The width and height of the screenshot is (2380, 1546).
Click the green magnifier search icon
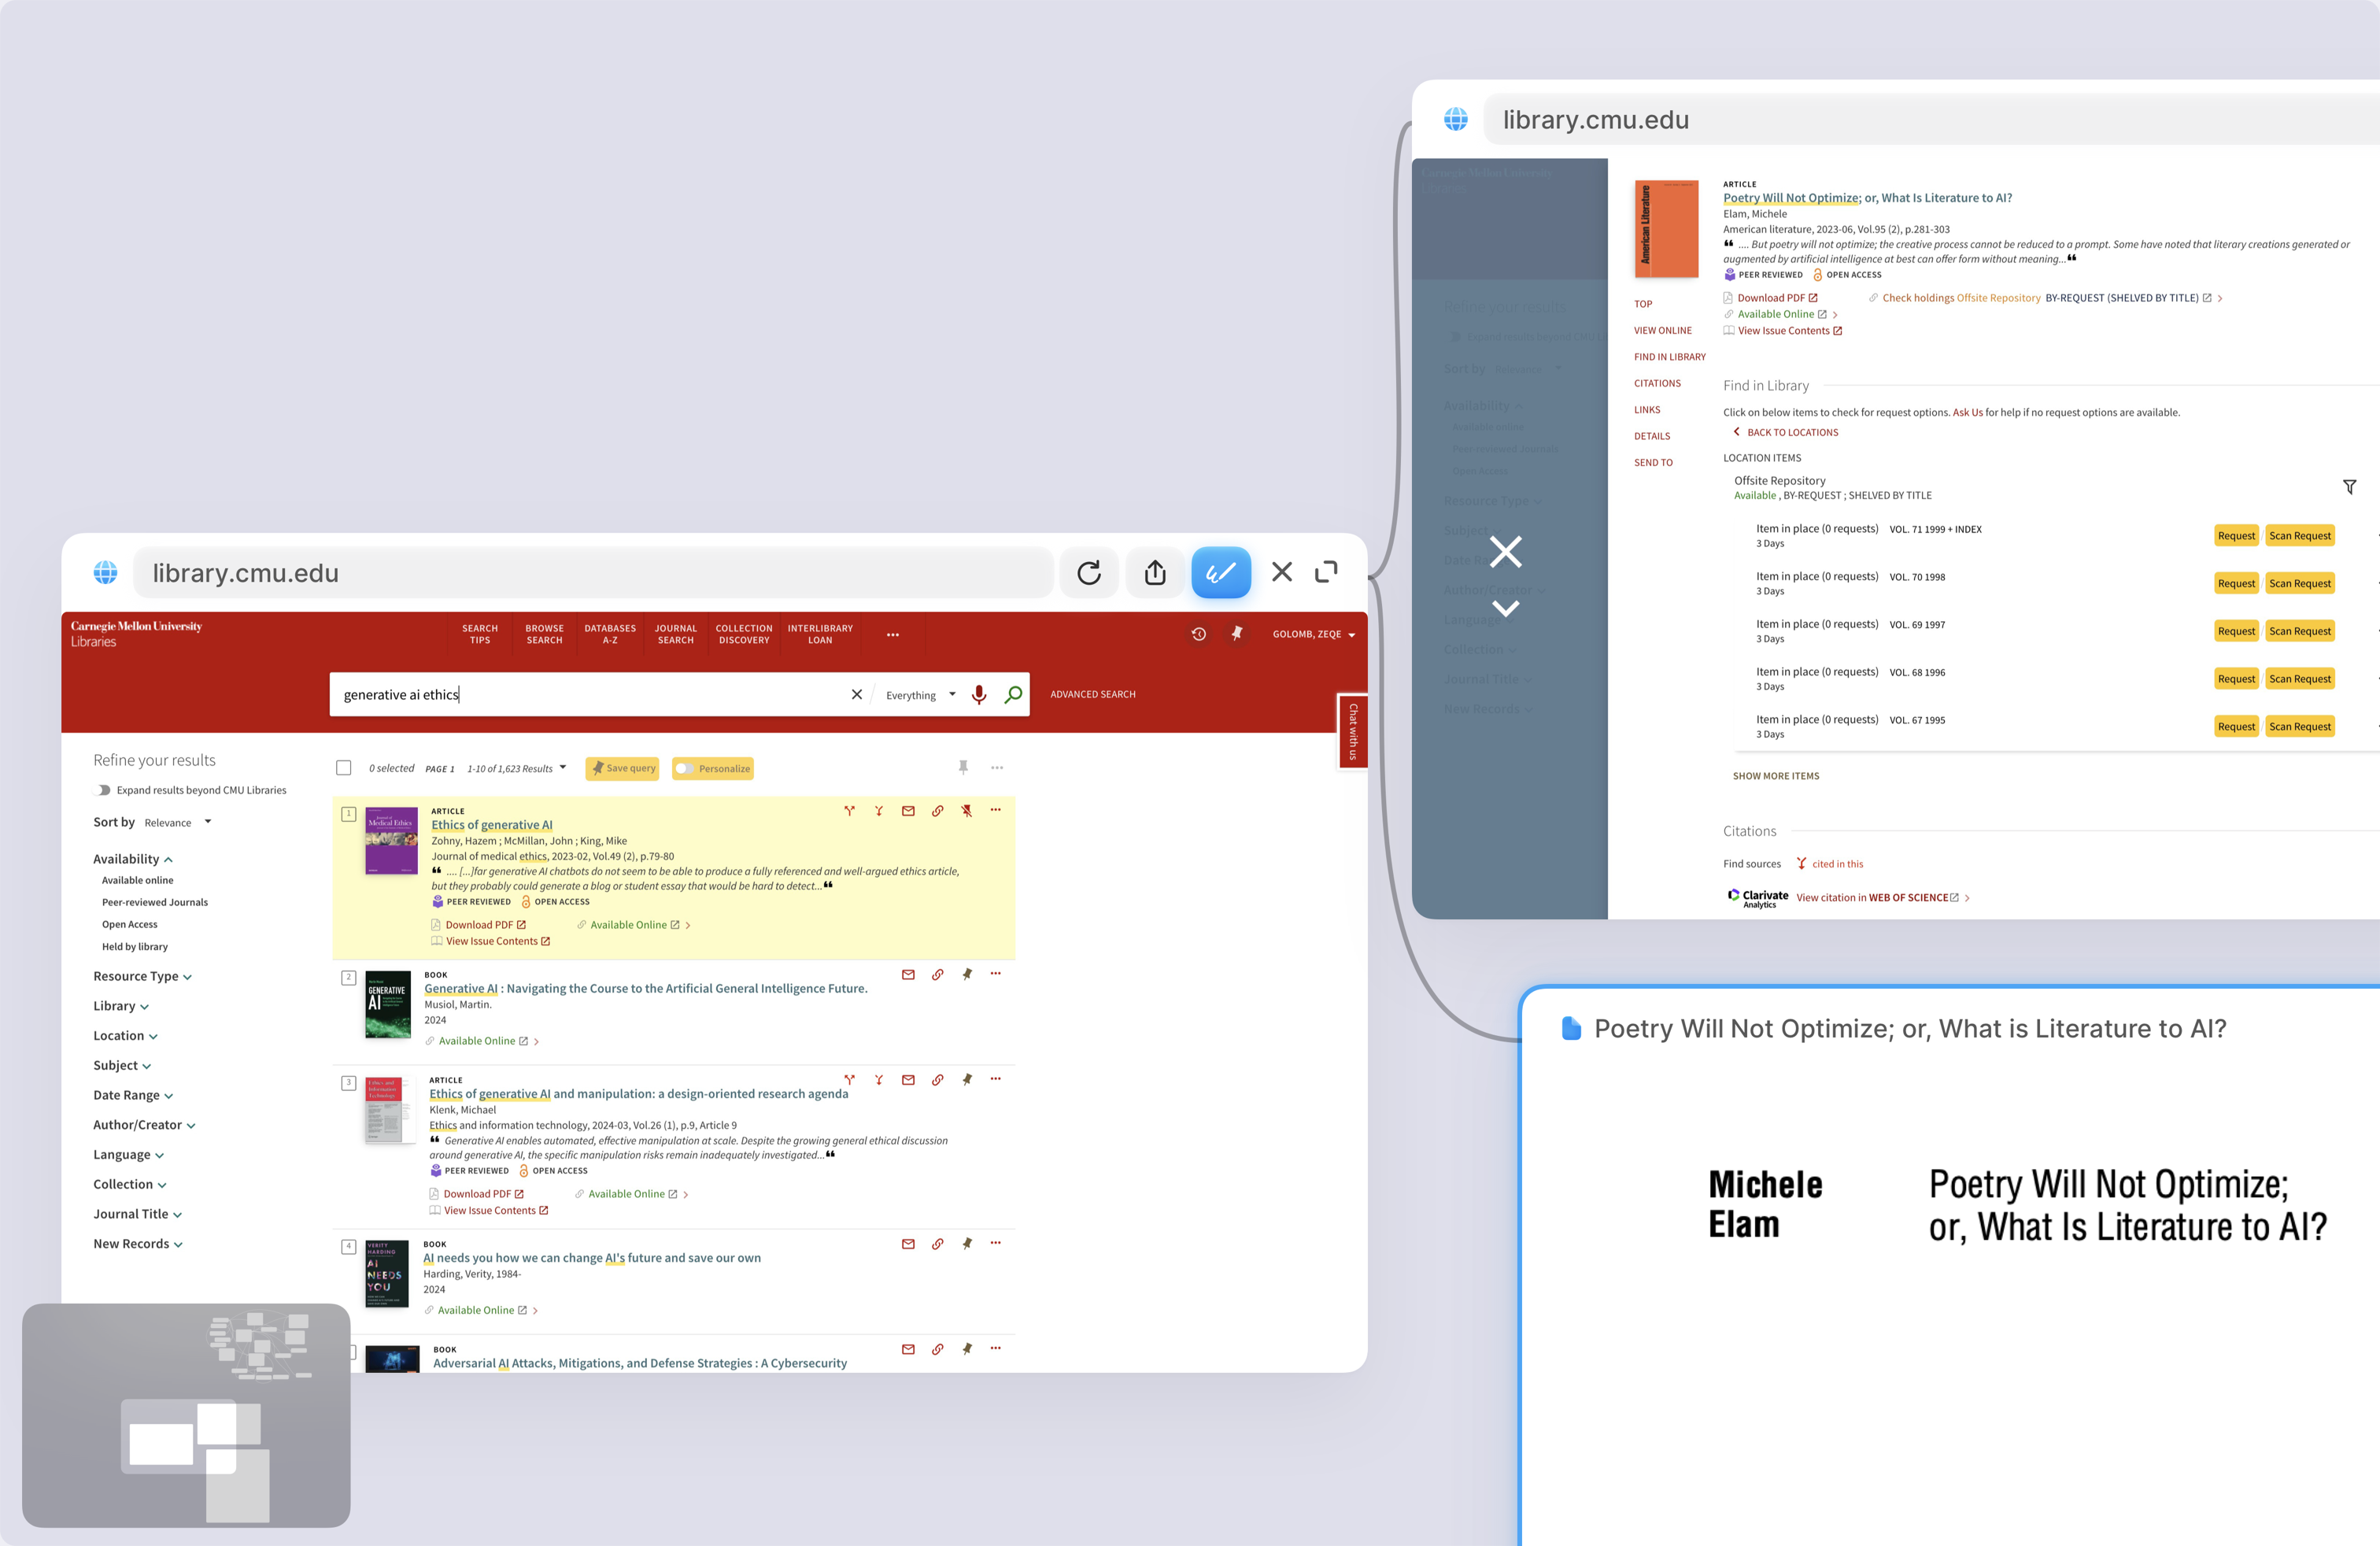pos(1013,694)
